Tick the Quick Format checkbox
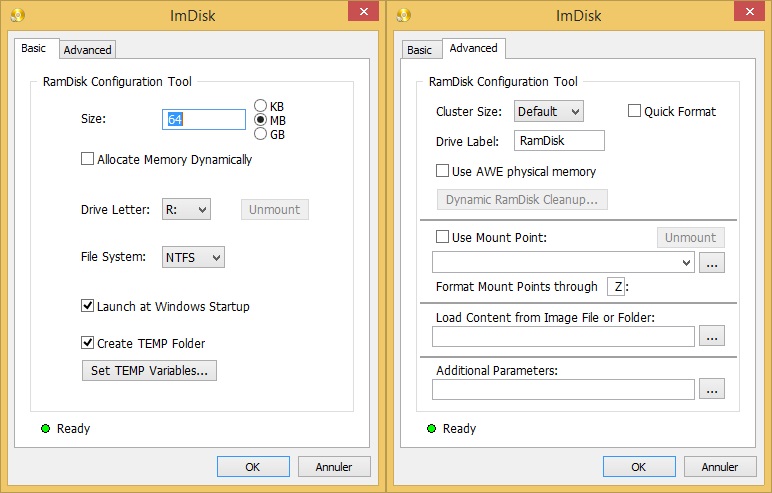The width and height of the screenshot is (772, 493). [634, 111]
